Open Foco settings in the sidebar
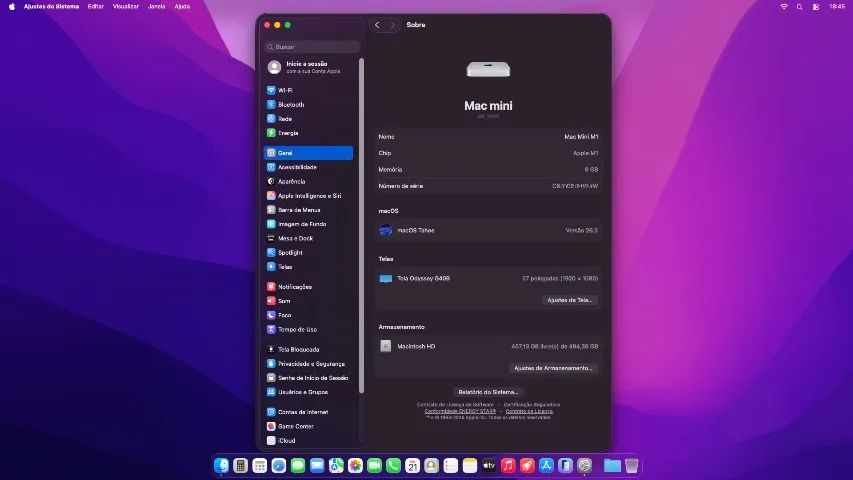853x480 pixels. 308,315
